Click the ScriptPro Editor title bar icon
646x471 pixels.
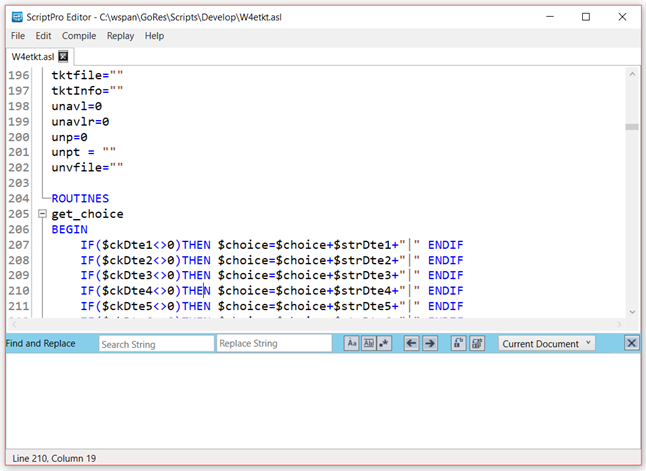(17, 16)
